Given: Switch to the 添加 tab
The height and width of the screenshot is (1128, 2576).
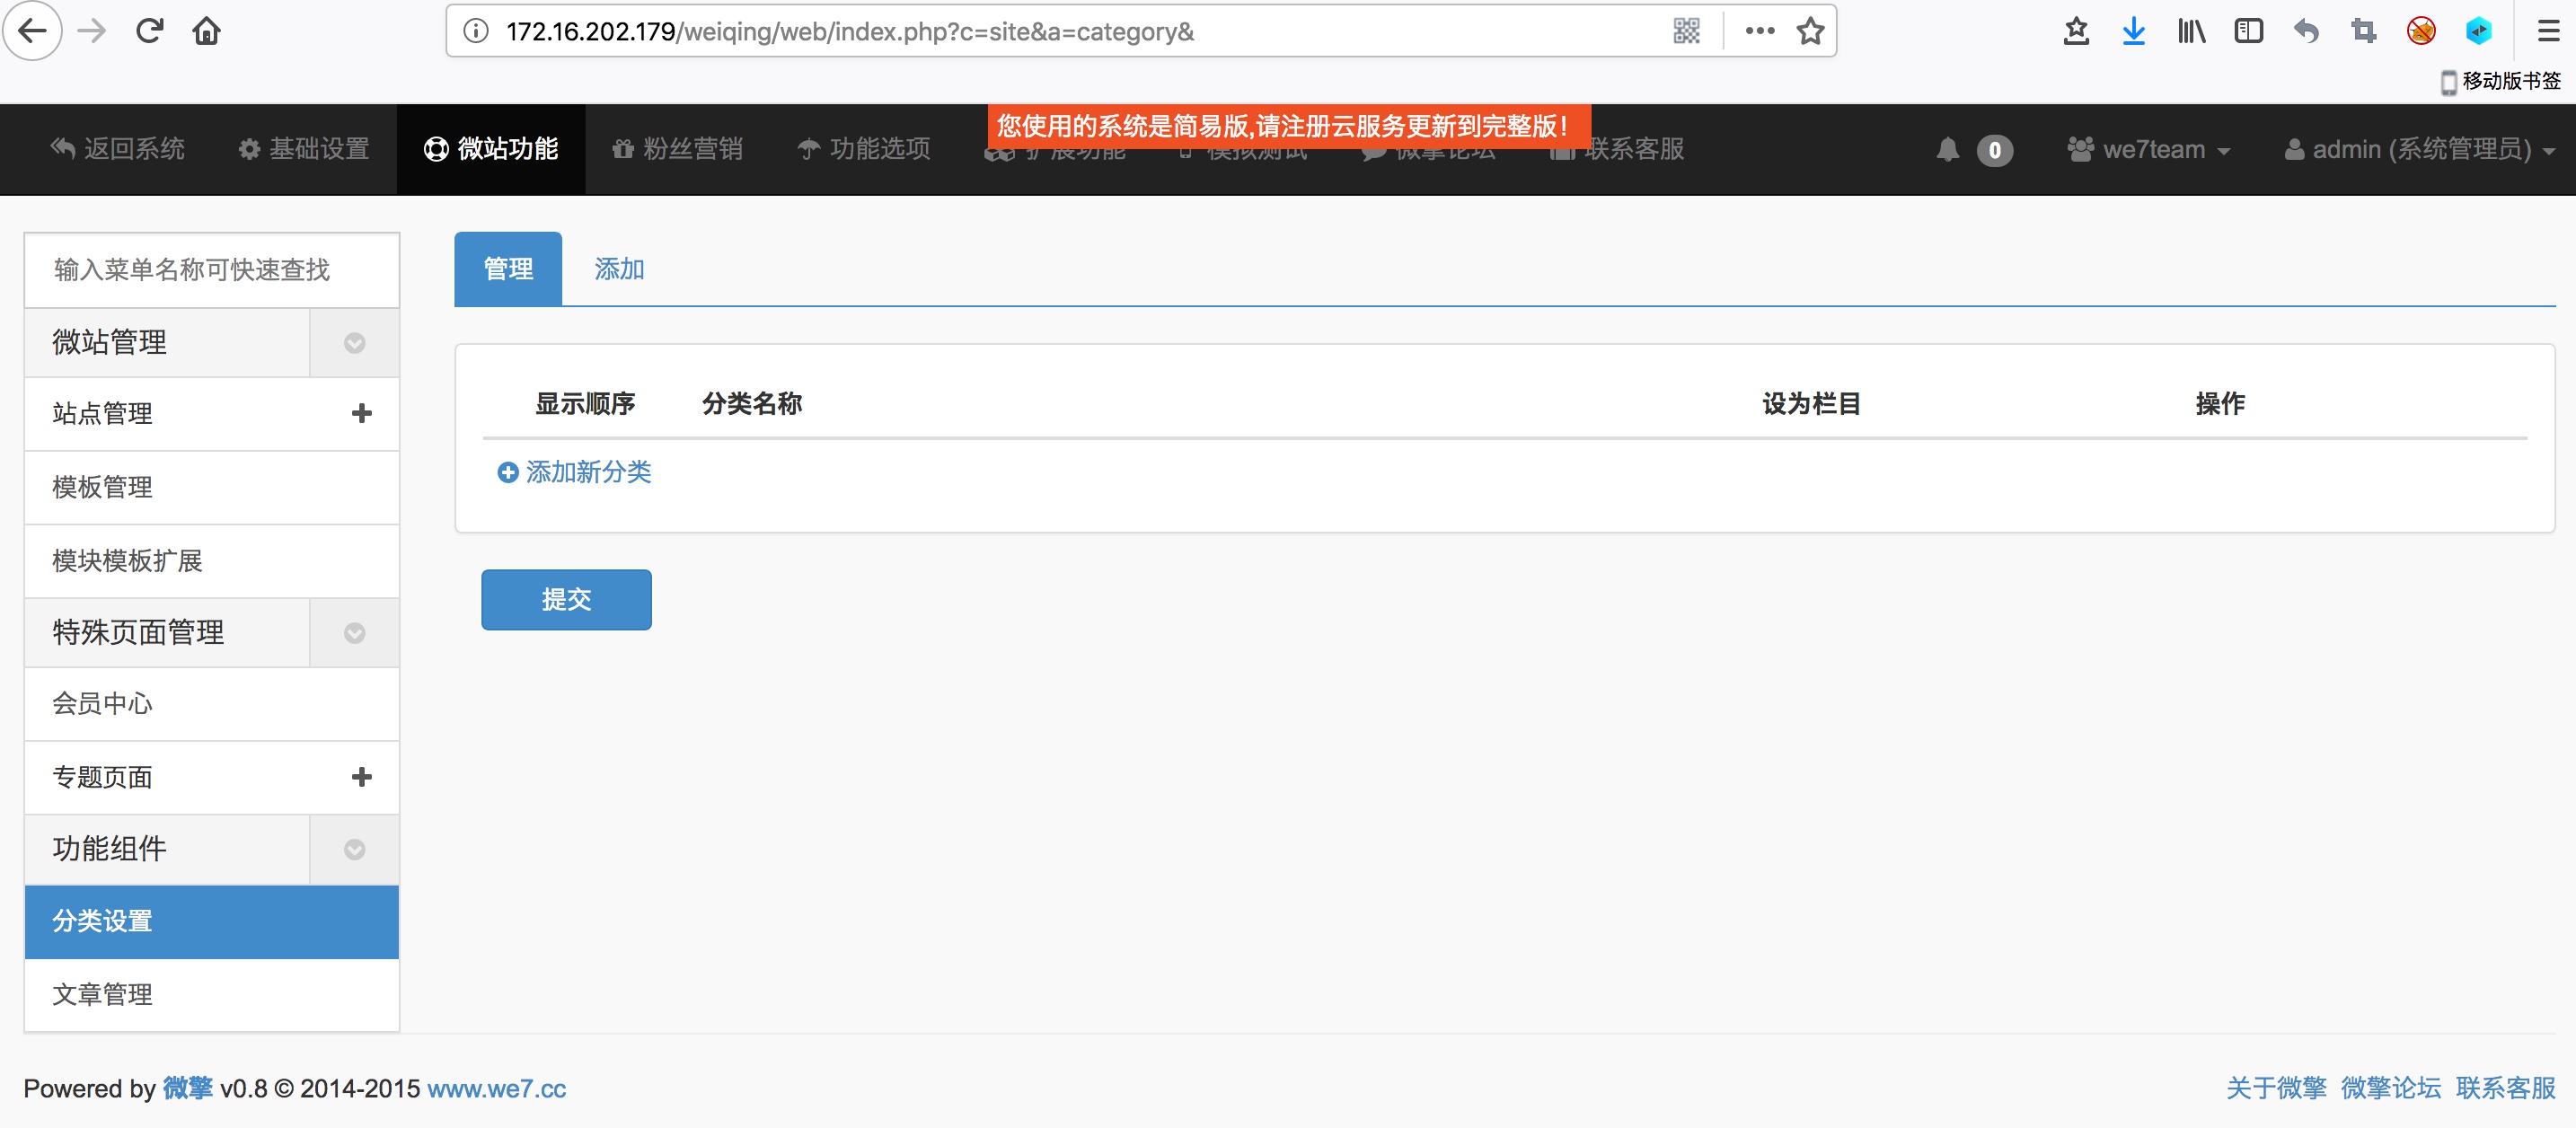Looking at the screenshot, I should (619, 269).
